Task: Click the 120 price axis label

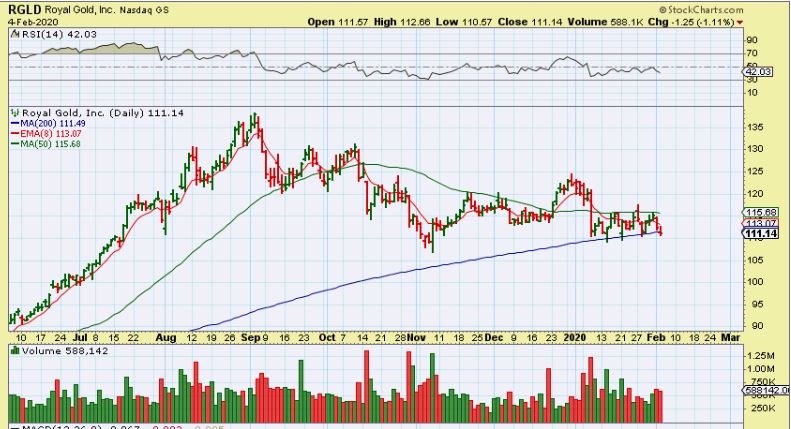Action: coord(754,194)
